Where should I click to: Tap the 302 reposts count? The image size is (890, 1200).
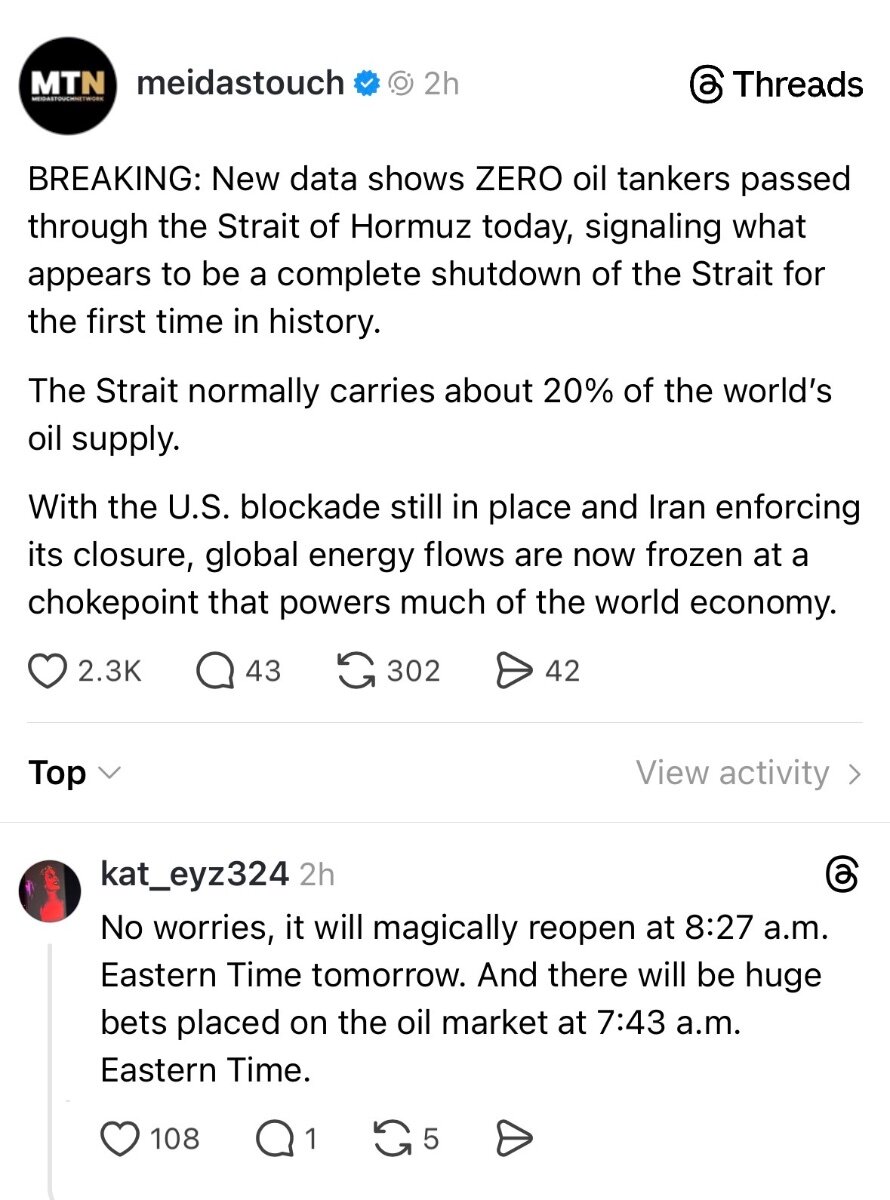(413, 671)
